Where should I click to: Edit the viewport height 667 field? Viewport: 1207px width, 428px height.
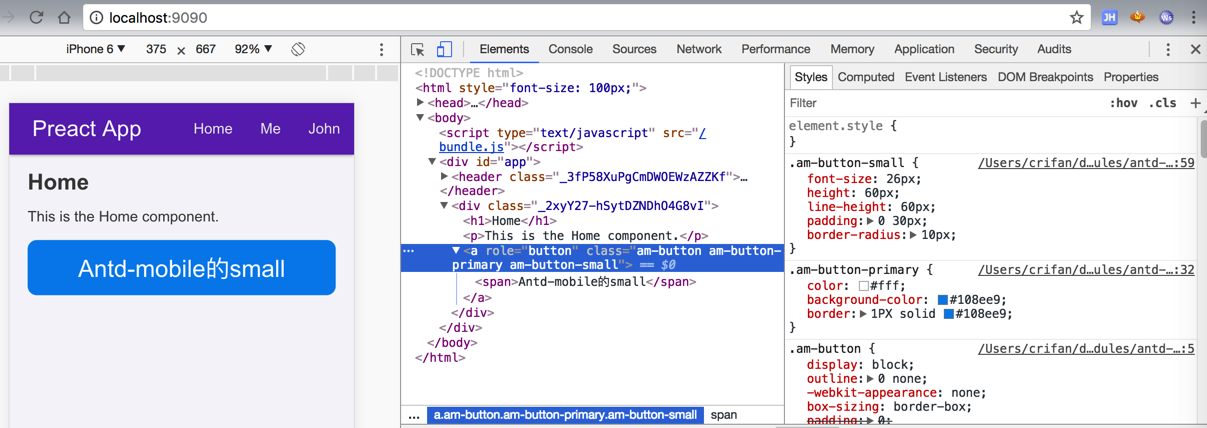pyautogui.click(x=206, y=49)
